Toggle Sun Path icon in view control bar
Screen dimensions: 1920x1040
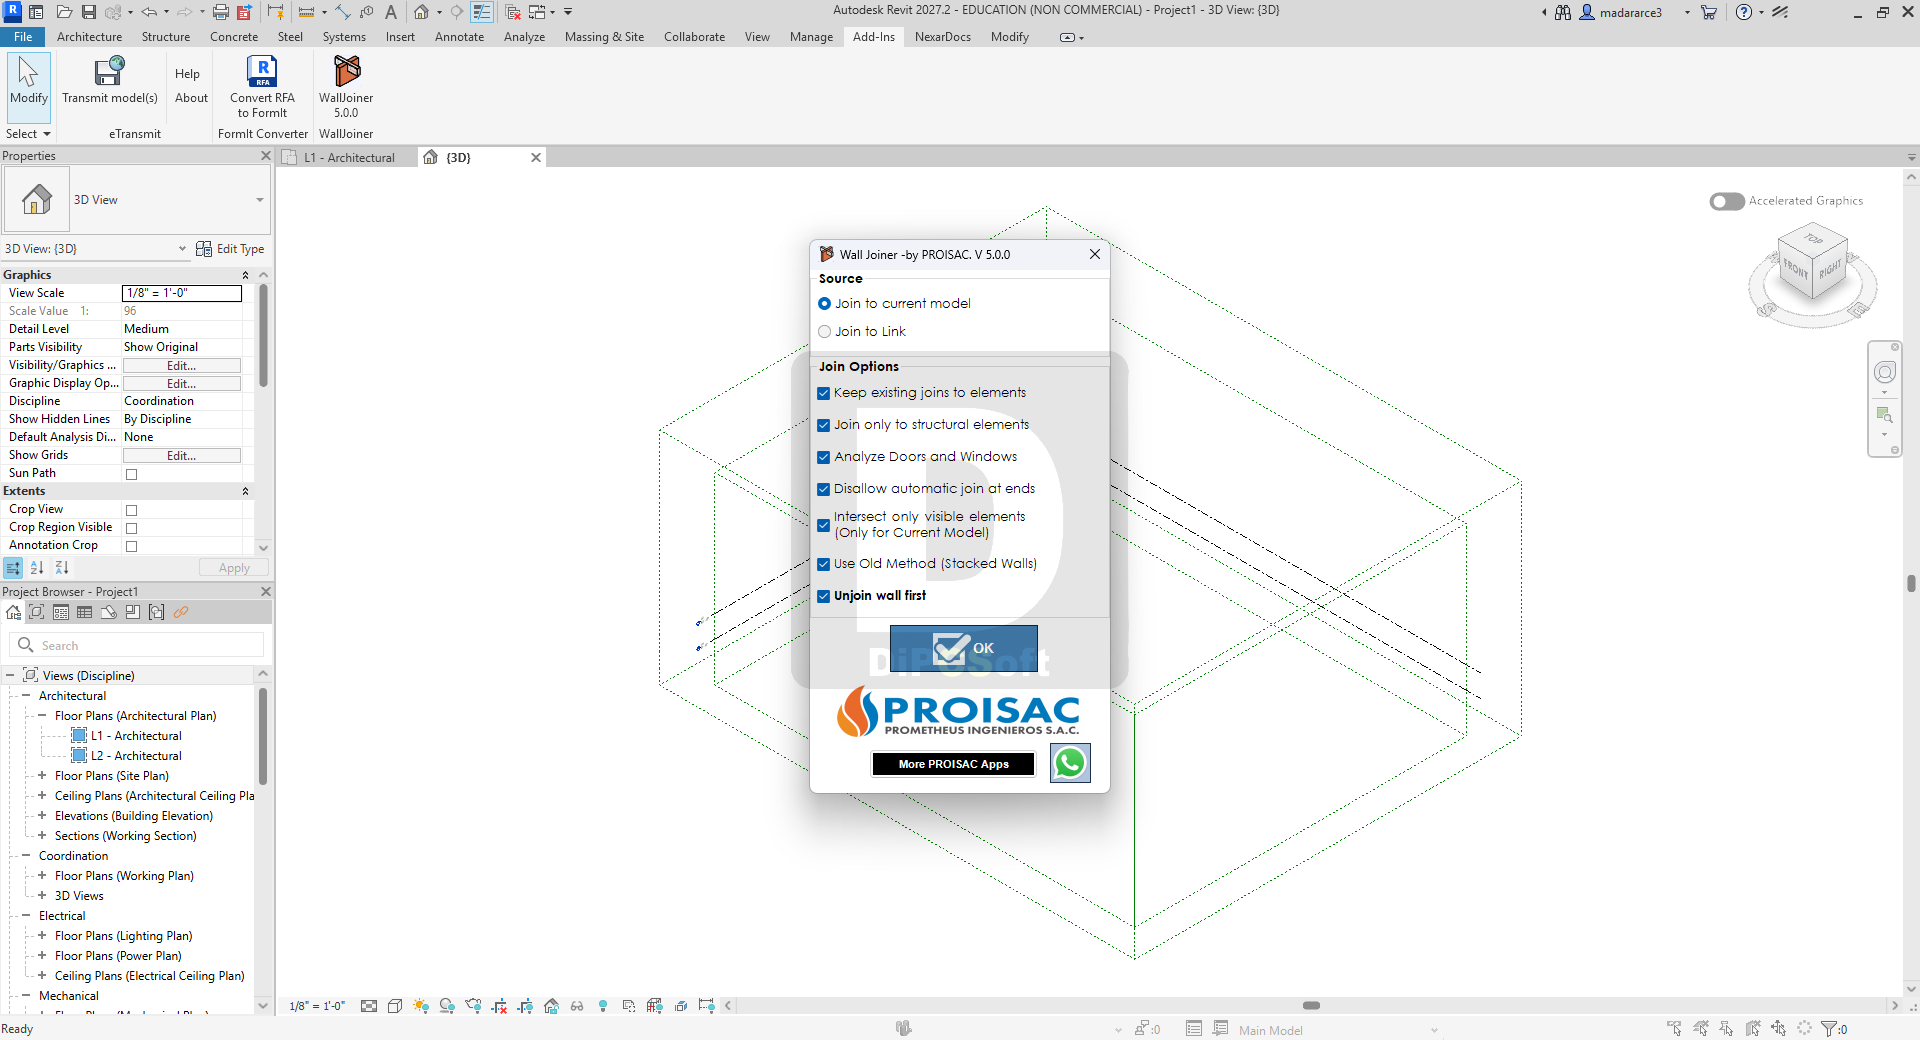421,1006
